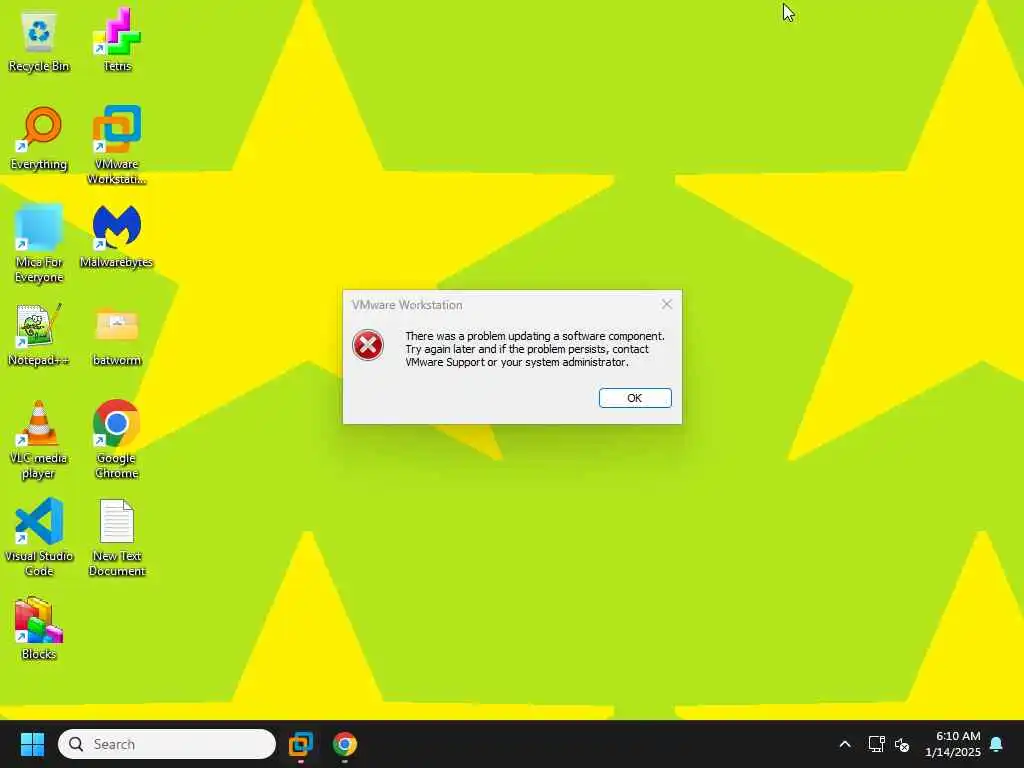Select the Tetris desktop shortcut
Screen dimensions: 1024x768
click(117, 40)
